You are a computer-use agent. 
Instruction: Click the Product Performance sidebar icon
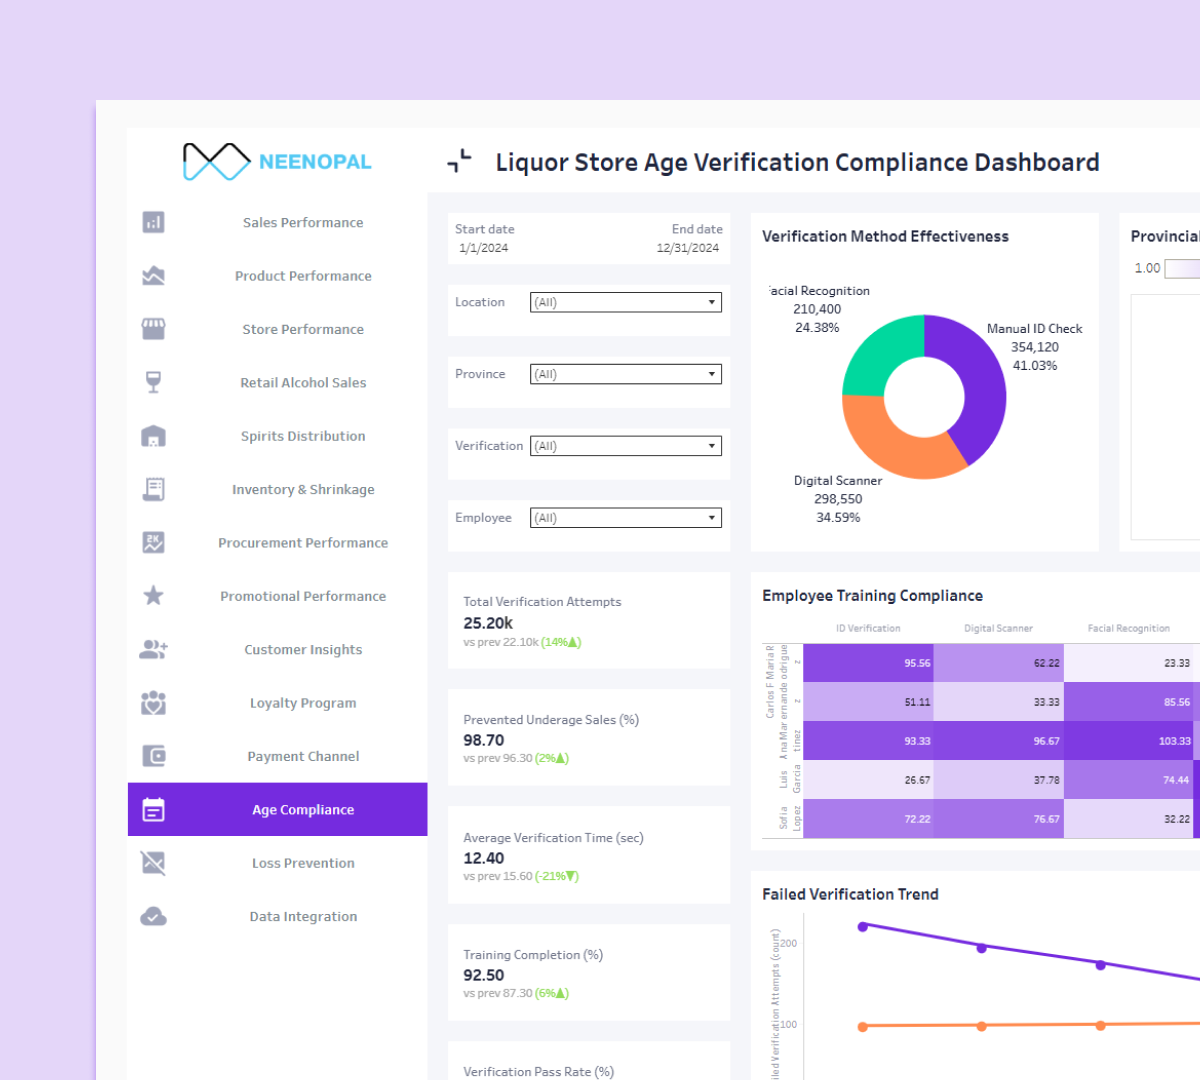coord(153,275)
